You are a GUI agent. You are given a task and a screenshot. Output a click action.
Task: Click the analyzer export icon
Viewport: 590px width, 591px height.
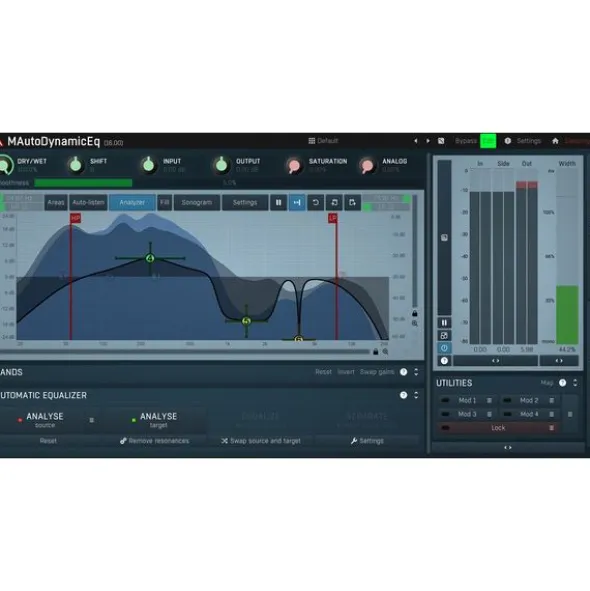coord(352,202)
